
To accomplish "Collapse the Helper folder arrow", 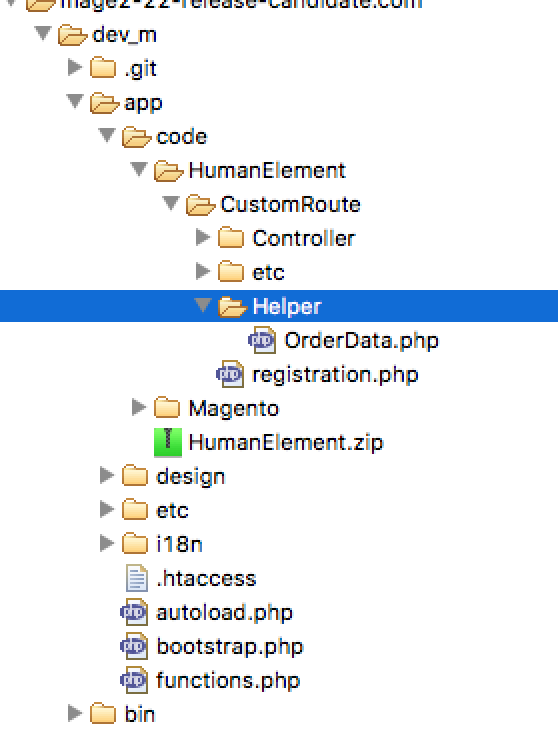I will 203,305.
